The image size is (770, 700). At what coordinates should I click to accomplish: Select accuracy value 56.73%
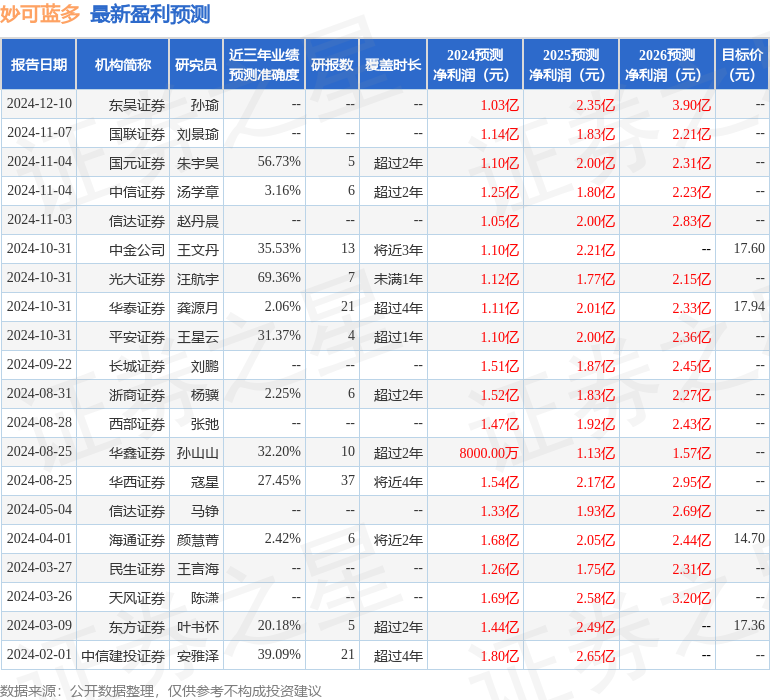pos(279,162)
